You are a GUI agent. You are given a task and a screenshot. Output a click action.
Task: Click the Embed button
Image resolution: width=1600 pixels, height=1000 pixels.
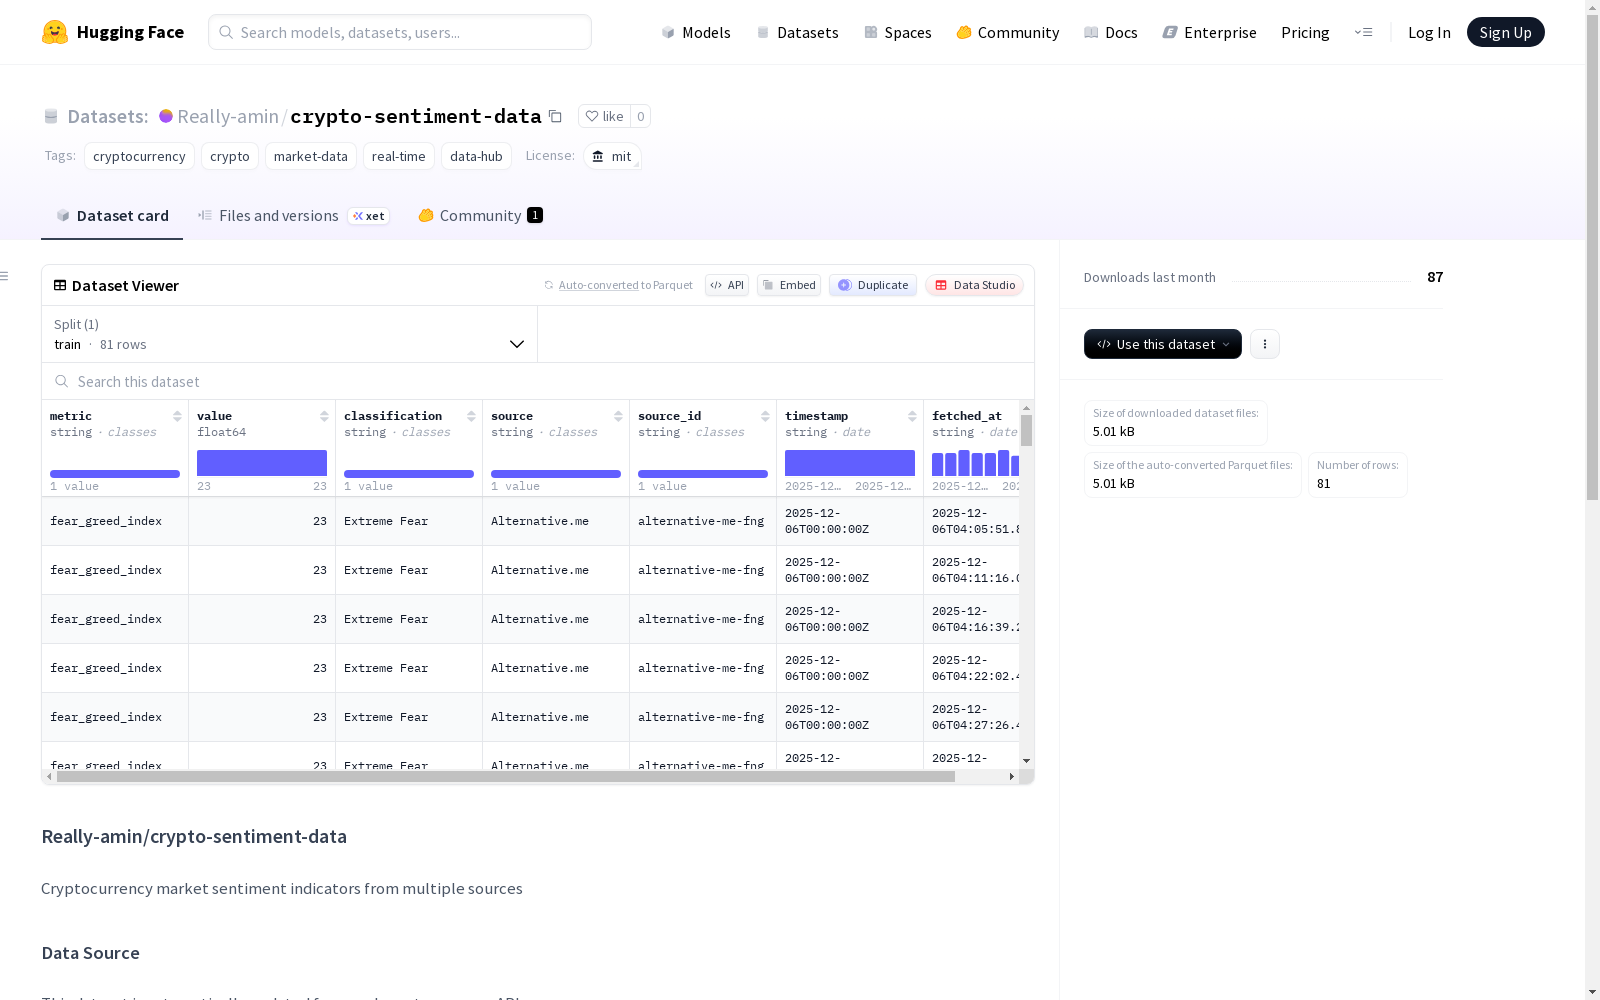[x=789, y=285]
